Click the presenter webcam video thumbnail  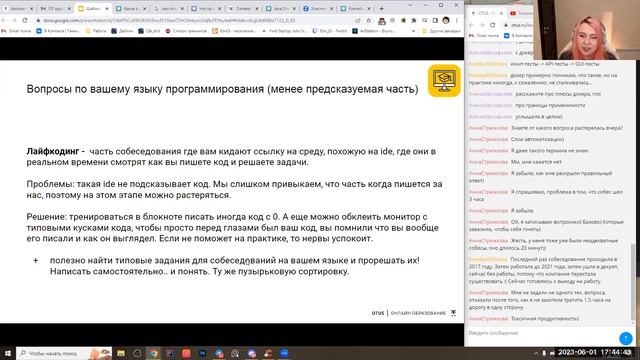point(587,30)
